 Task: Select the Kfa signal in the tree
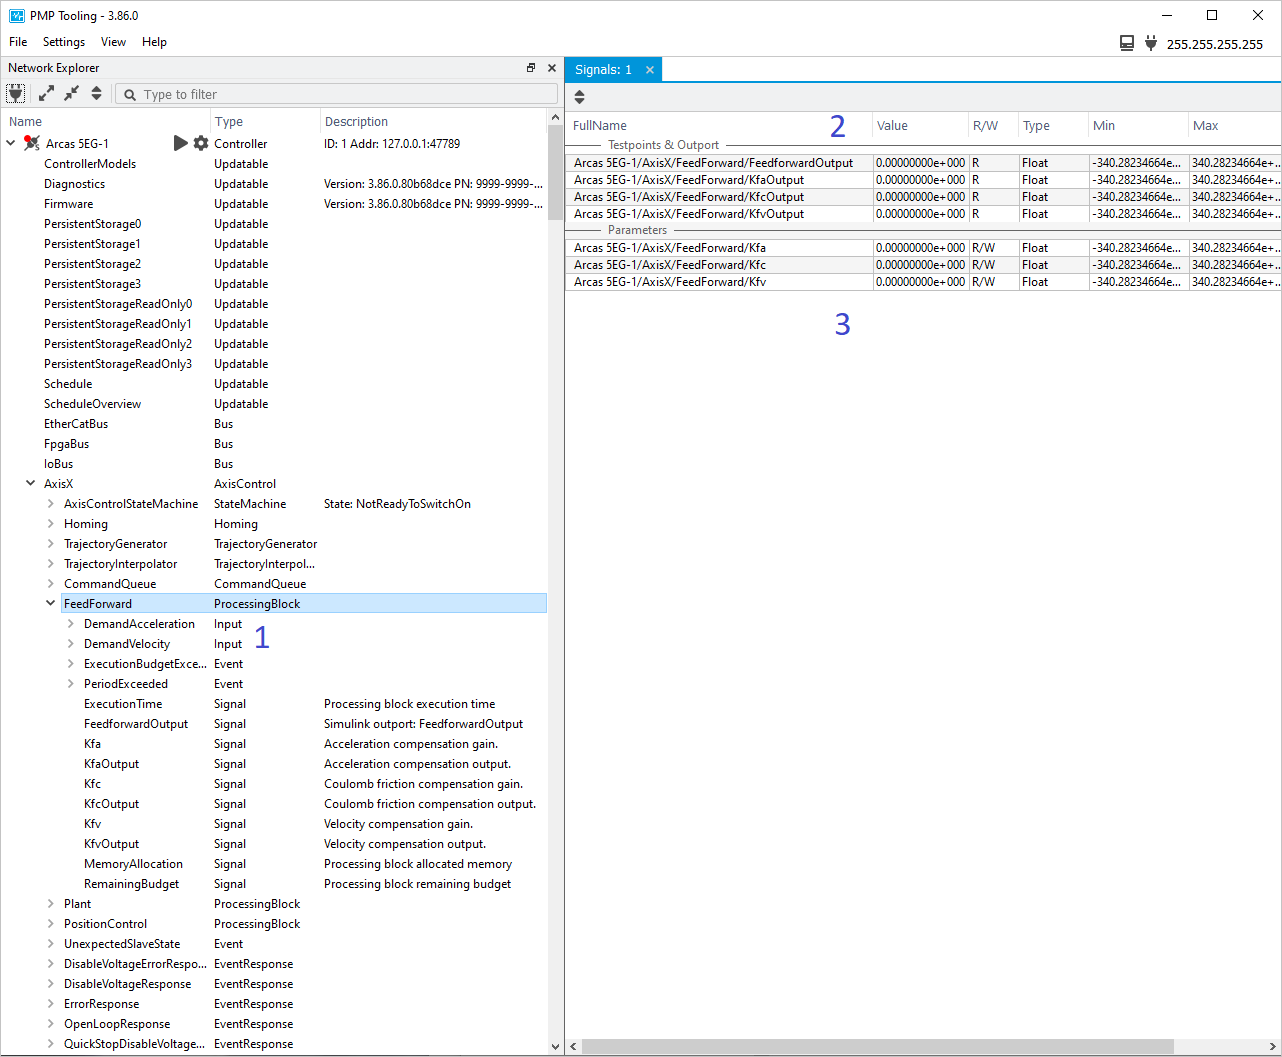coord(92,743)
